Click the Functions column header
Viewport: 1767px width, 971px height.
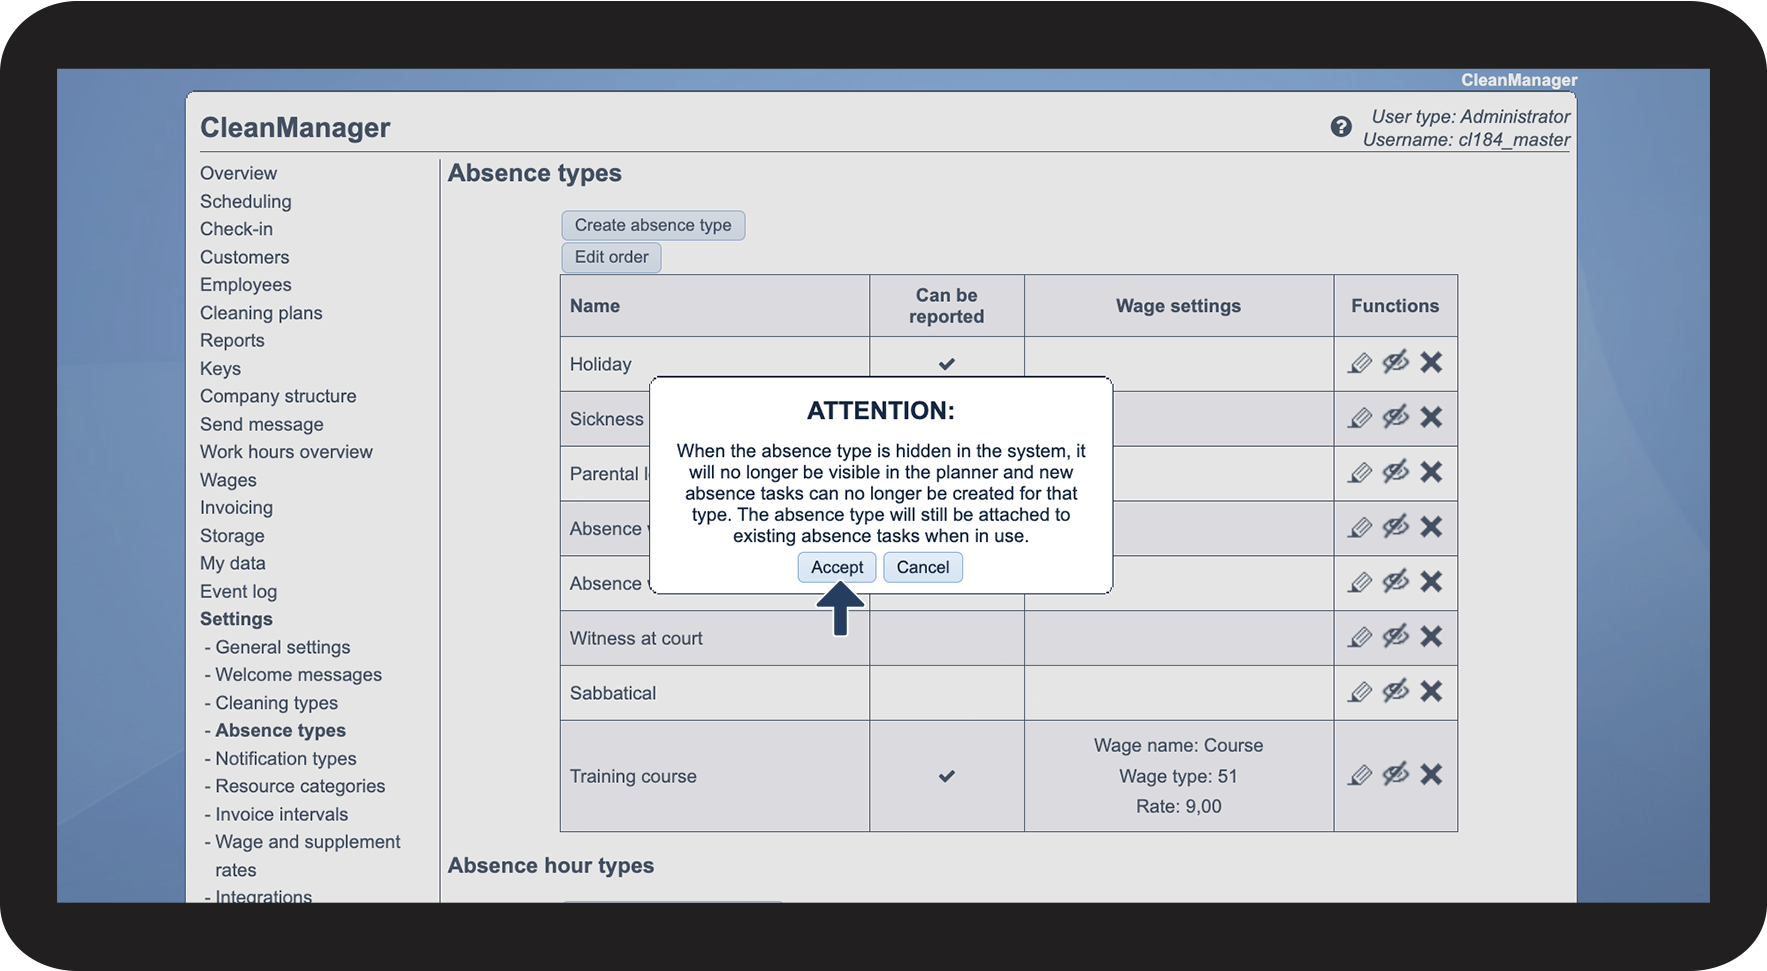point(1395,306)
